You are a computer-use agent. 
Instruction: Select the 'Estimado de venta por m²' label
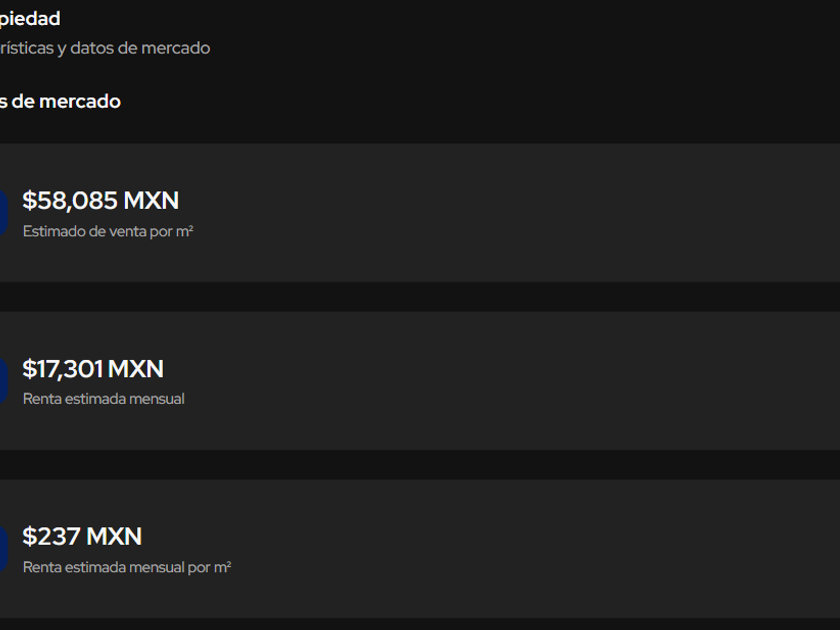[108, 231]
